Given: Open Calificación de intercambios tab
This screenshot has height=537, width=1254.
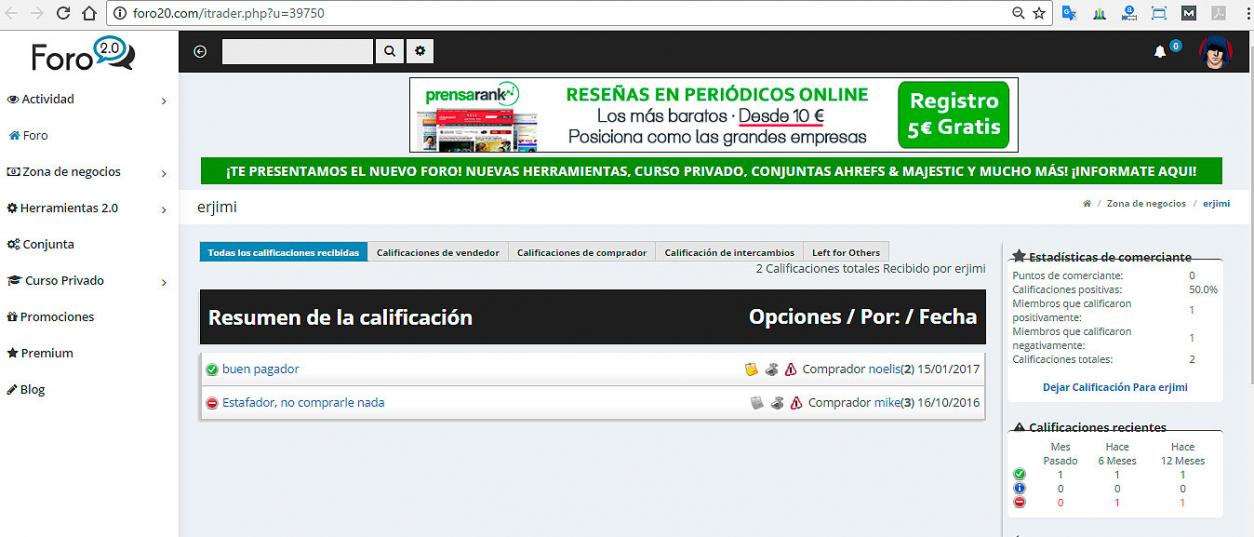Looking at the screenshot, I should (x=729, y=253).
